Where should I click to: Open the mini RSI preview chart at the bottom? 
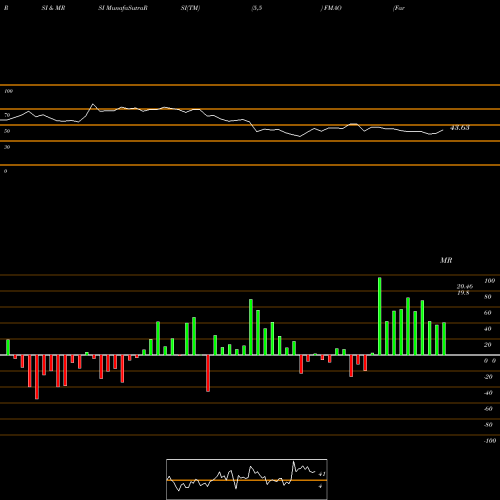pos(247,479)
